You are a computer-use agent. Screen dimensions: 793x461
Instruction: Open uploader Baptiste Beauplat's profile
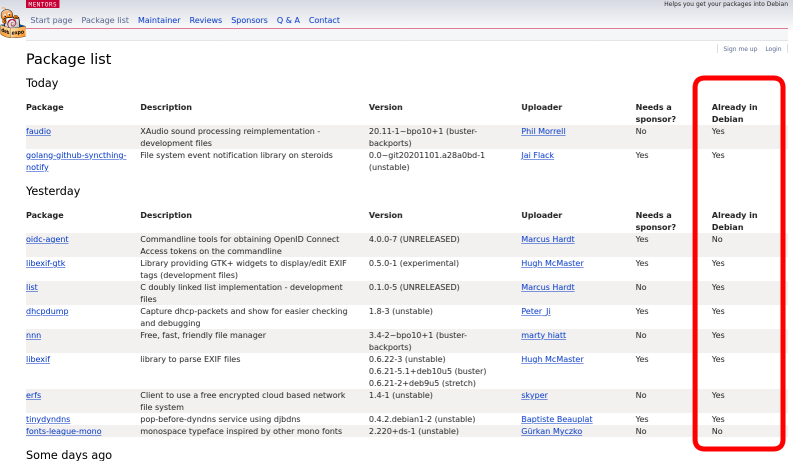click(557, 419)
